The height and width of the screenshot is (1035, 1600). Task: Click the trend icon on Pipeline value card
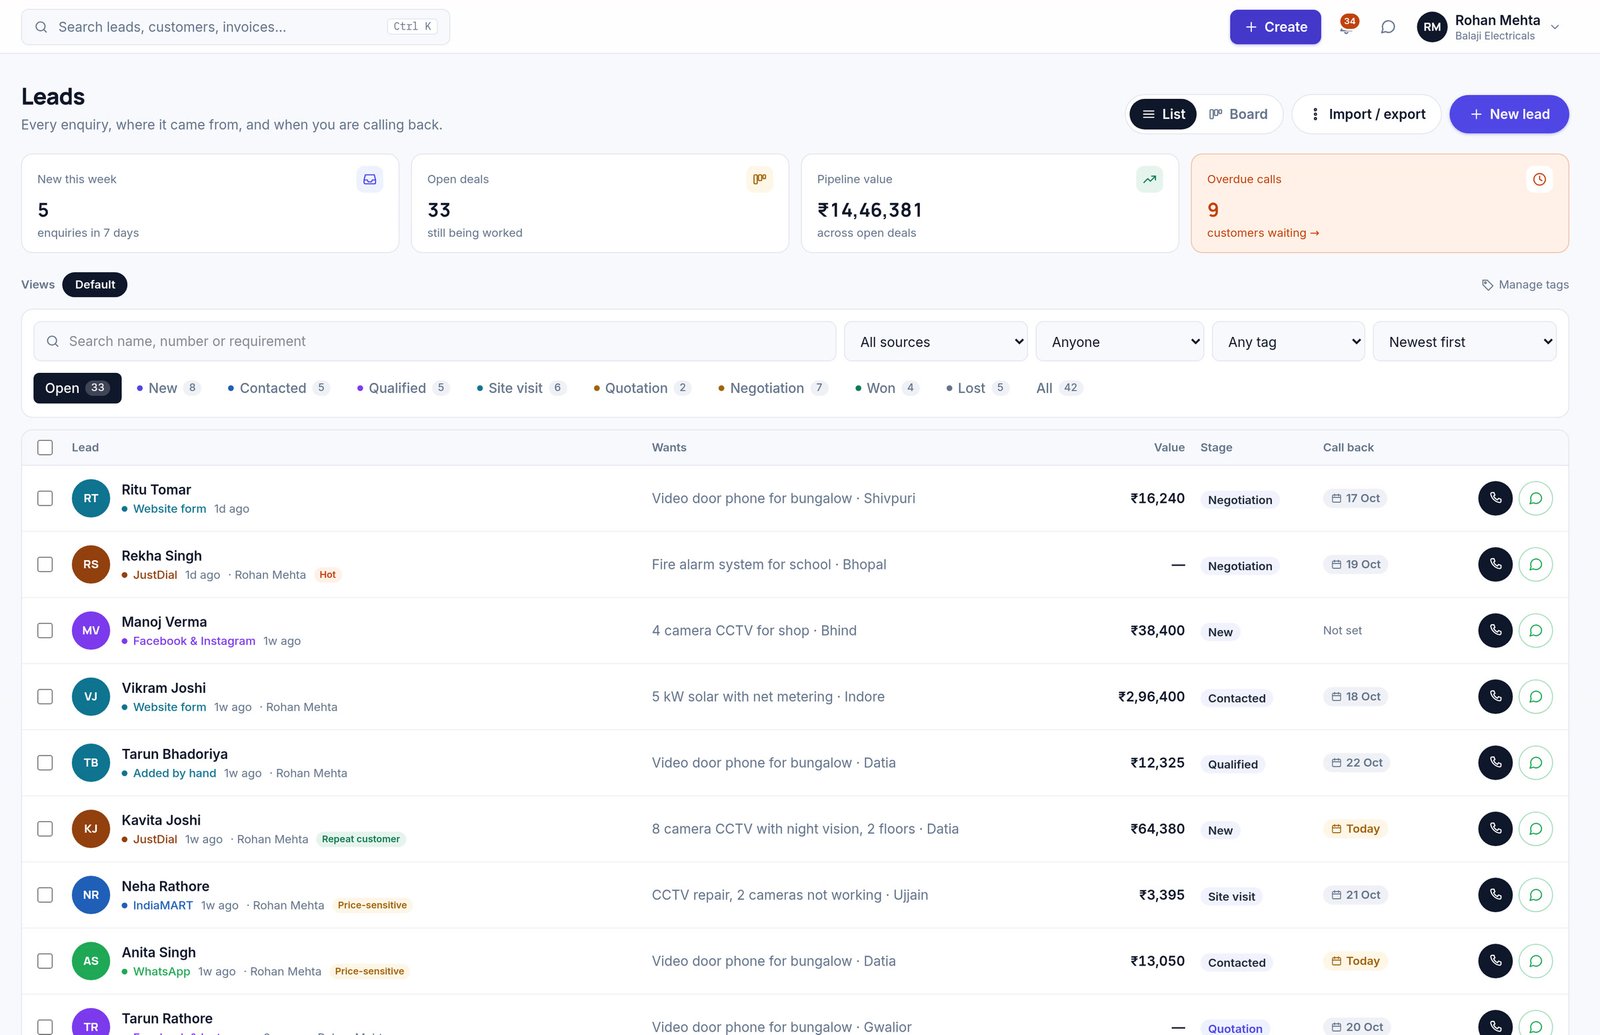tap(1150, 179)
